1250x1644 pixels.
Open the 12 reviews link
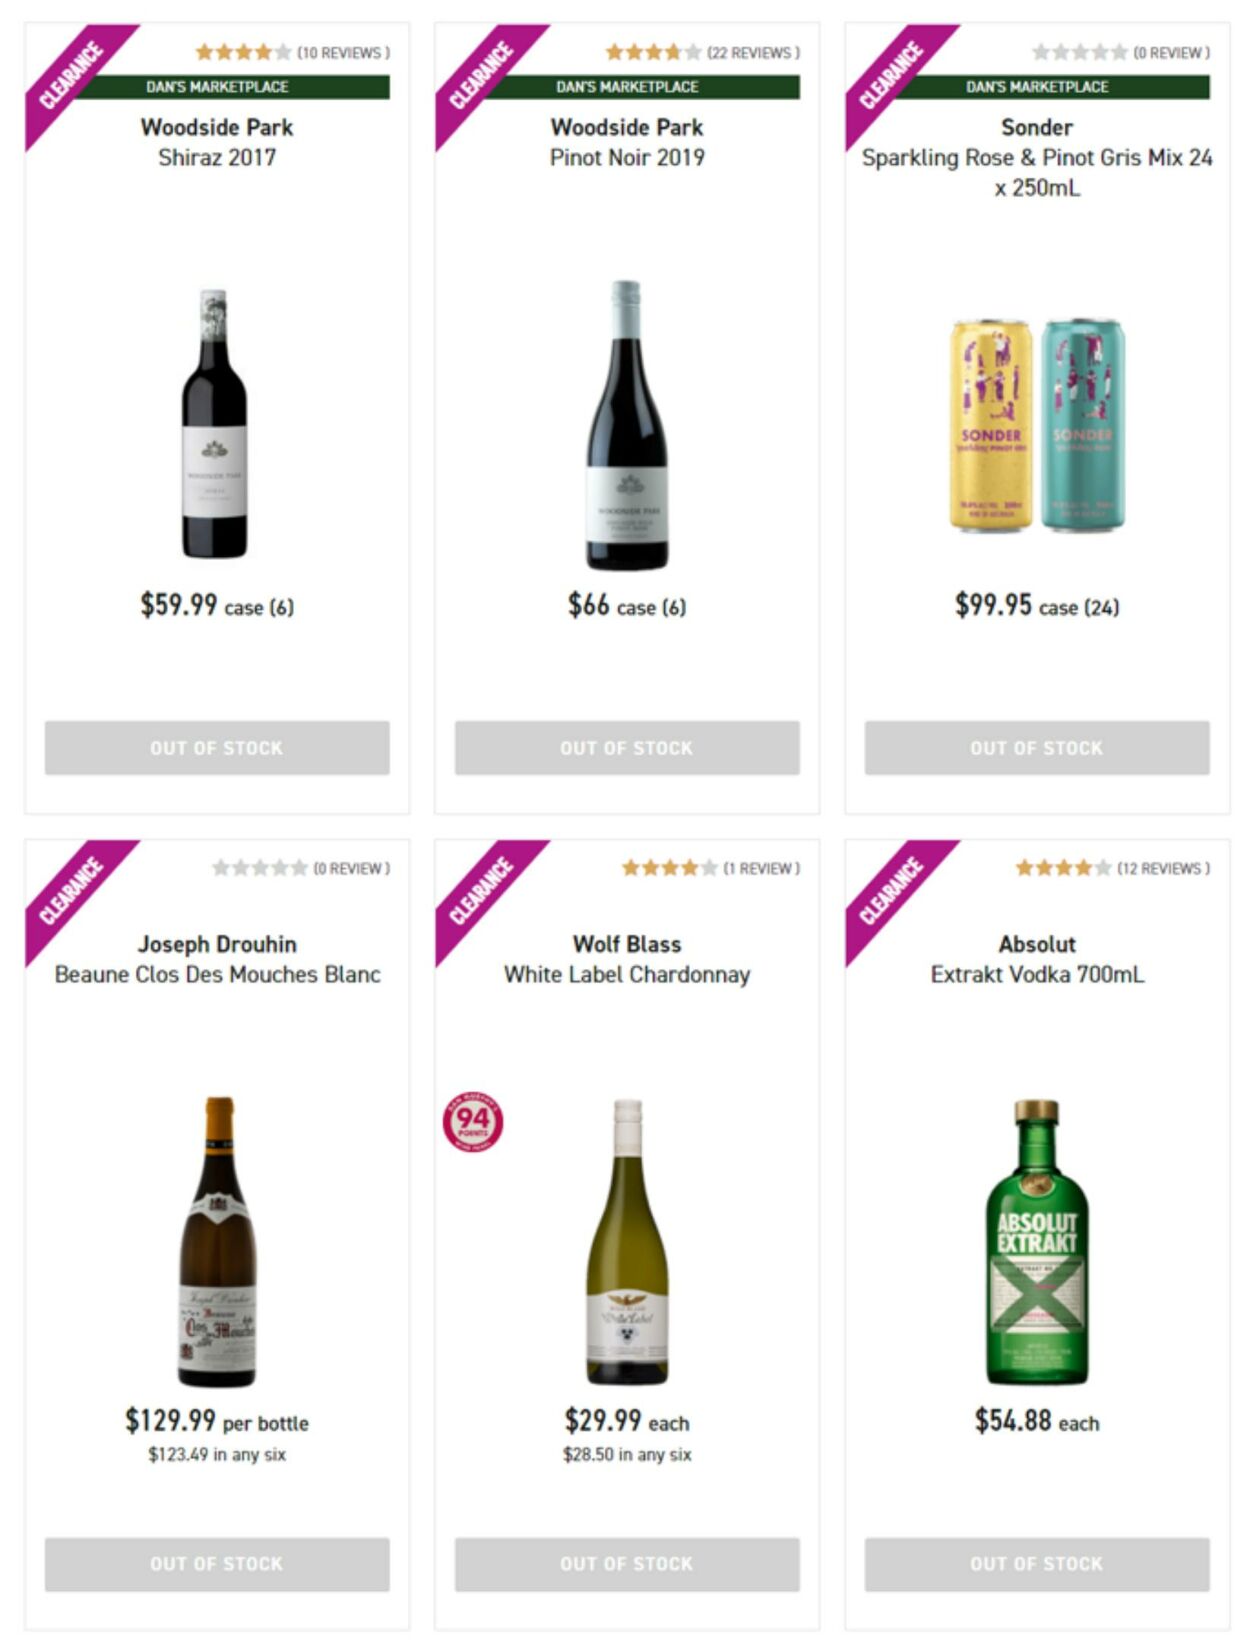[x=1163, y=869]
